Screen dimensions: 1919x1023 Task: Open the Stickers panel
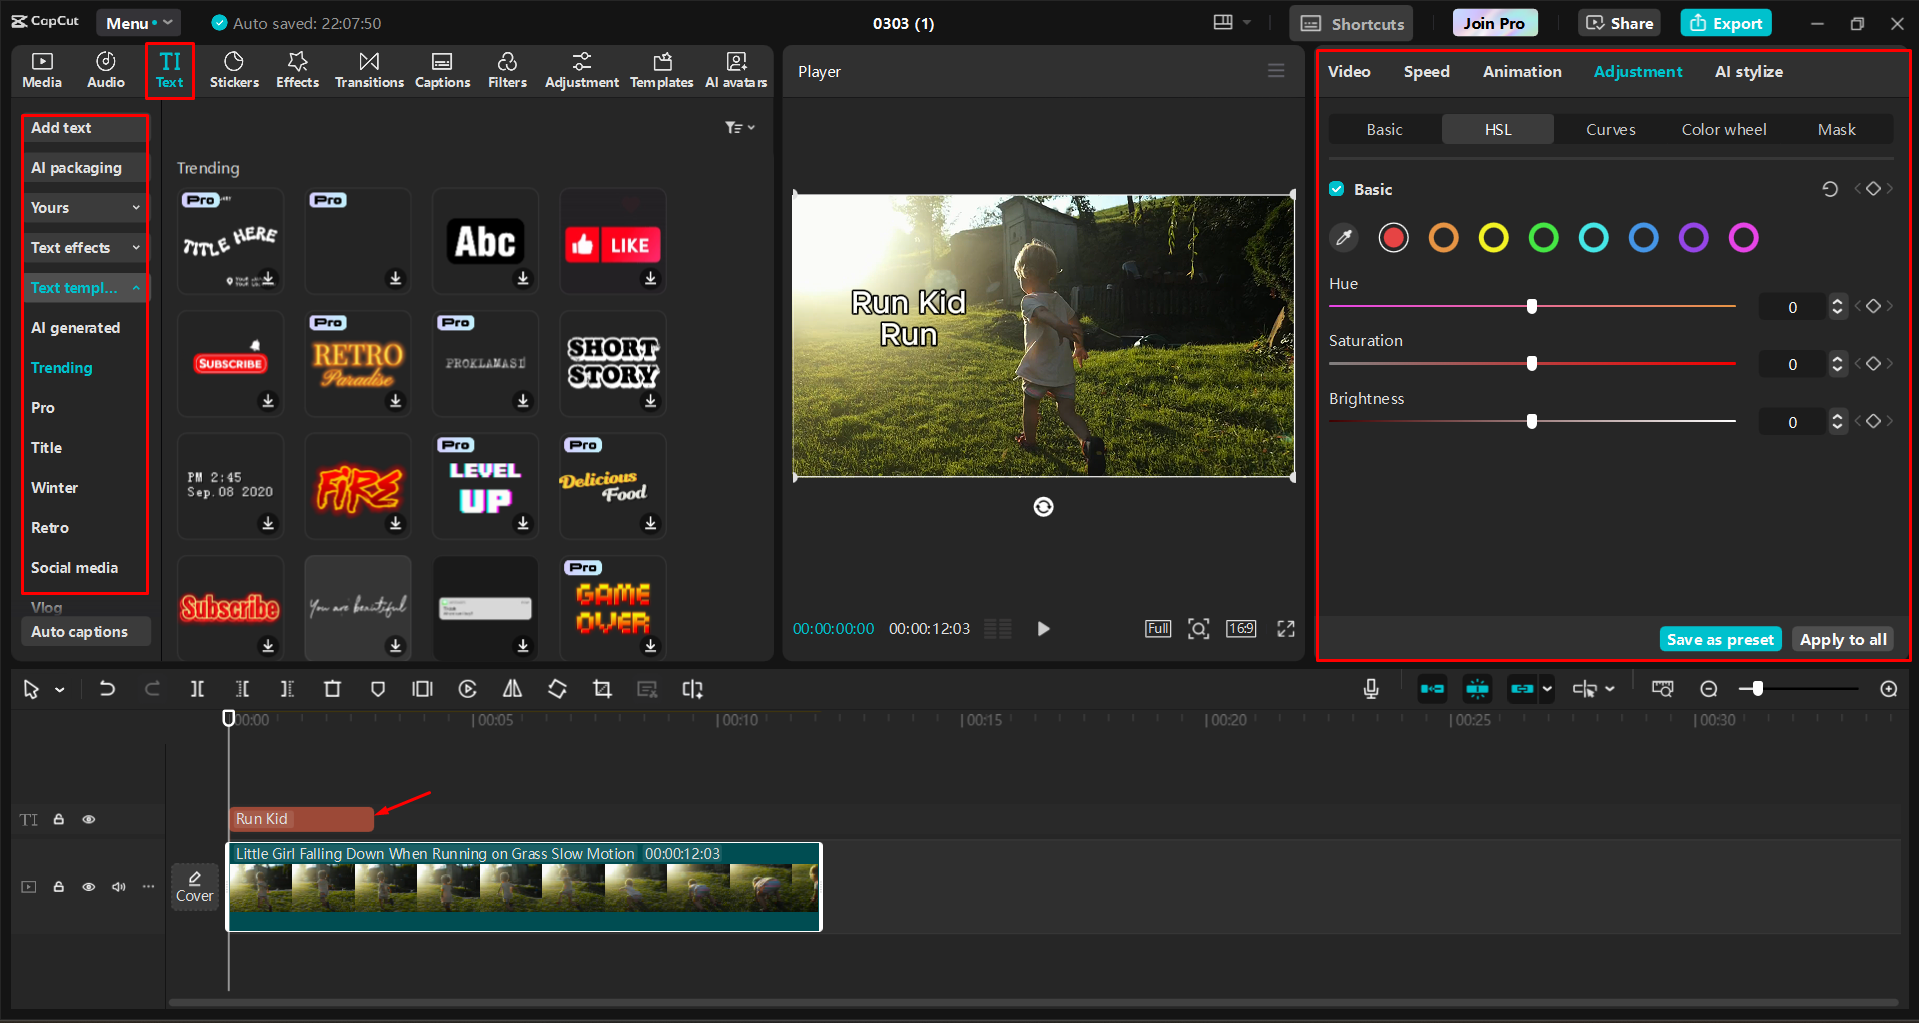point(234,70)
